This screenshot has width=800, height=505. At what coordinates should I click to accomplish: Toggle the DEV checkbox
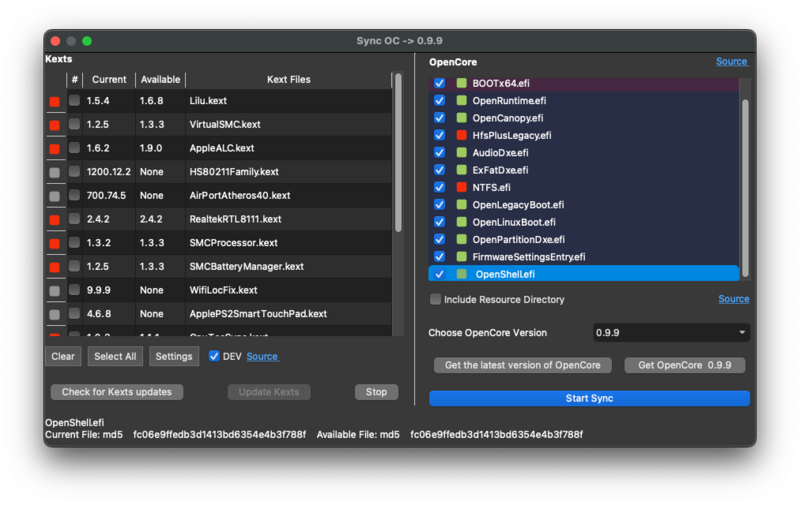pyautogui.click(x=214, y=356)
